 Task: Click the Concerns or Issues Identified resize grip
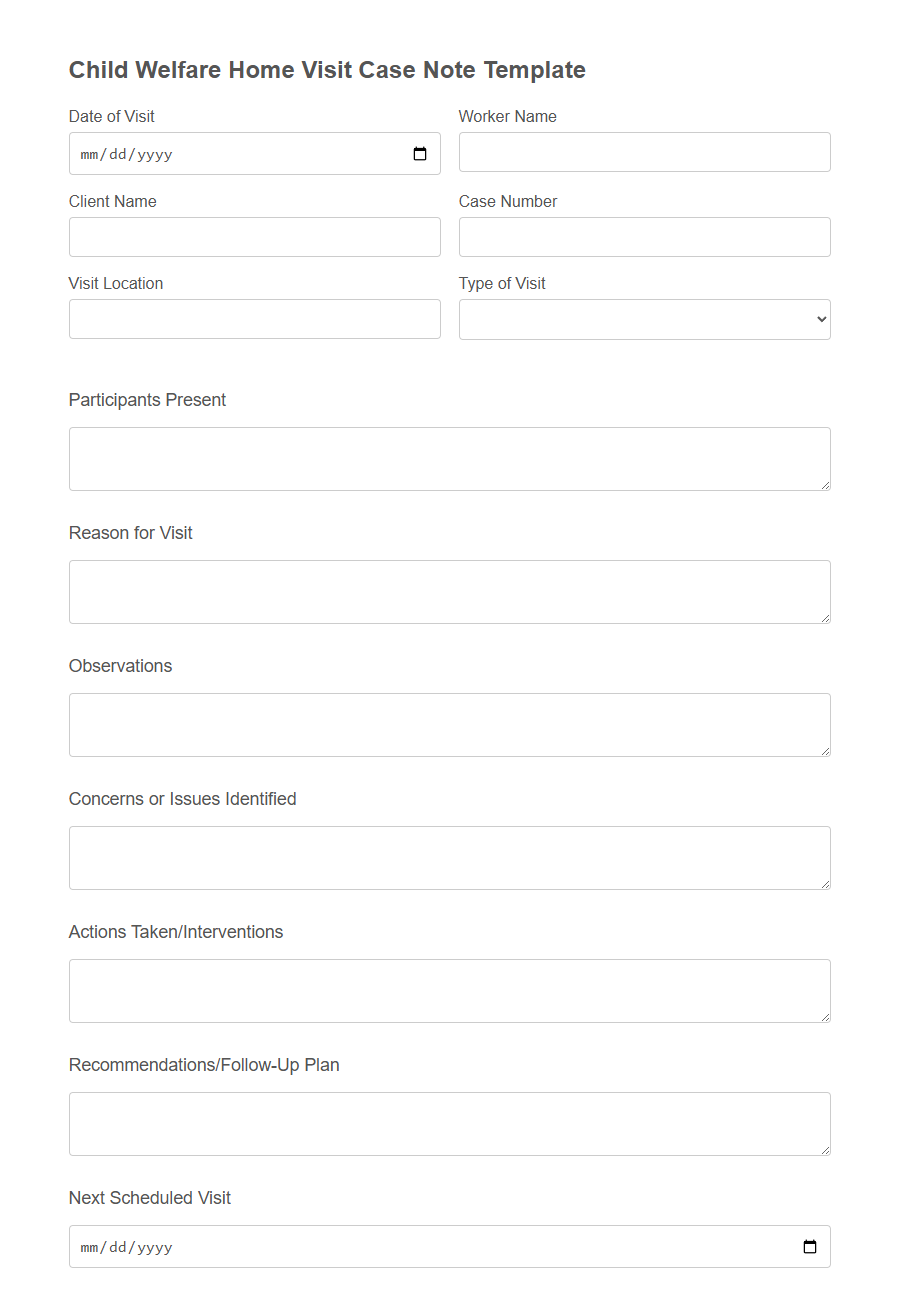pyautogui.click(x=825, y=884)
